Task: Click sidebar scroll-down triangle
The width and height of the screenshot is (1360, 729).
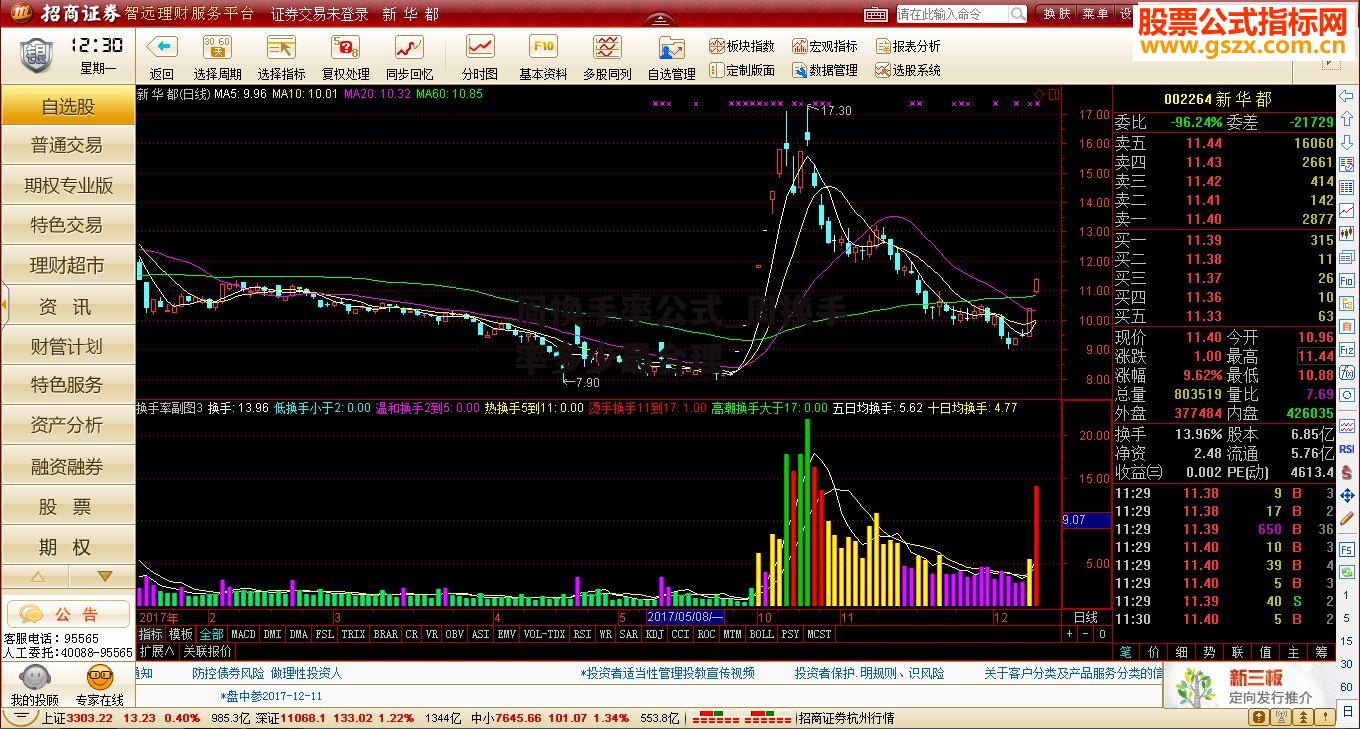Action: (104, 577)
